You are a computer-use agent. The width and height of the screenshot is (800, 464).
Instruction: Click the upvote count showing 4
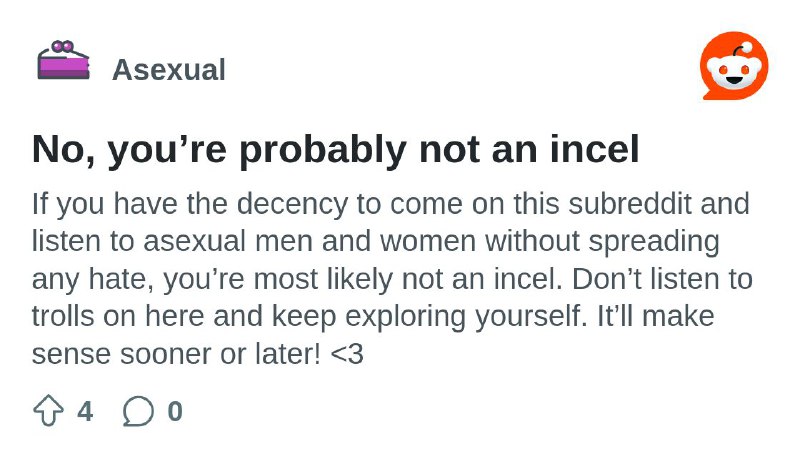[x=85, y=411]
